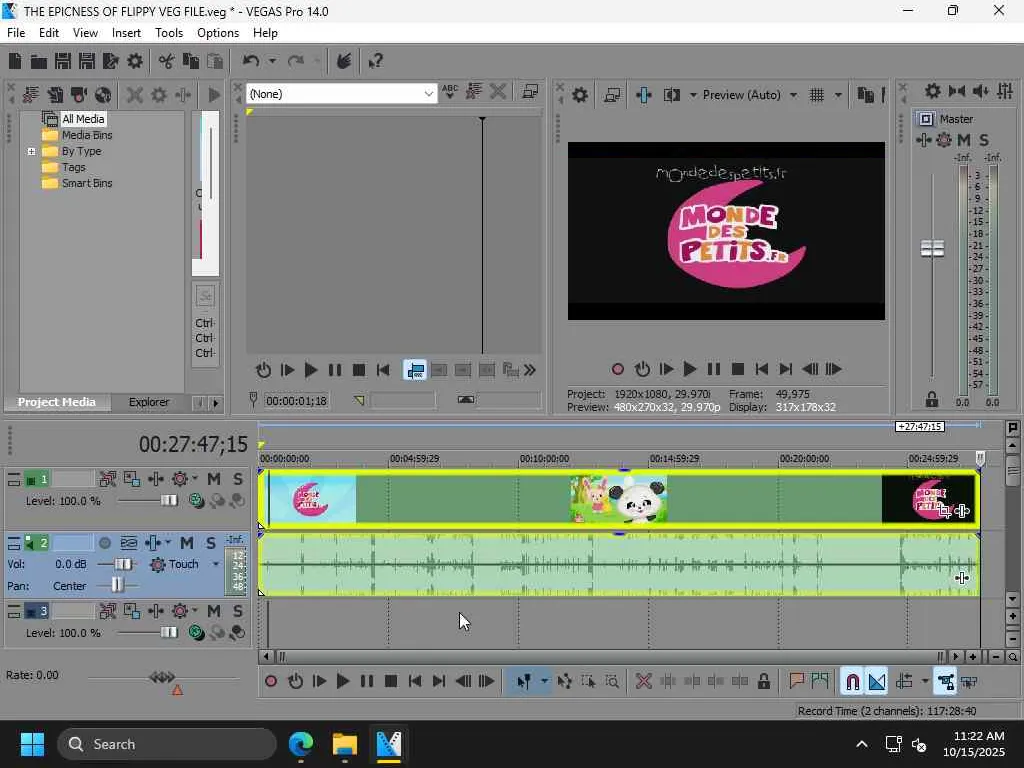Switch to the Explorer tab

pos(149,402)
